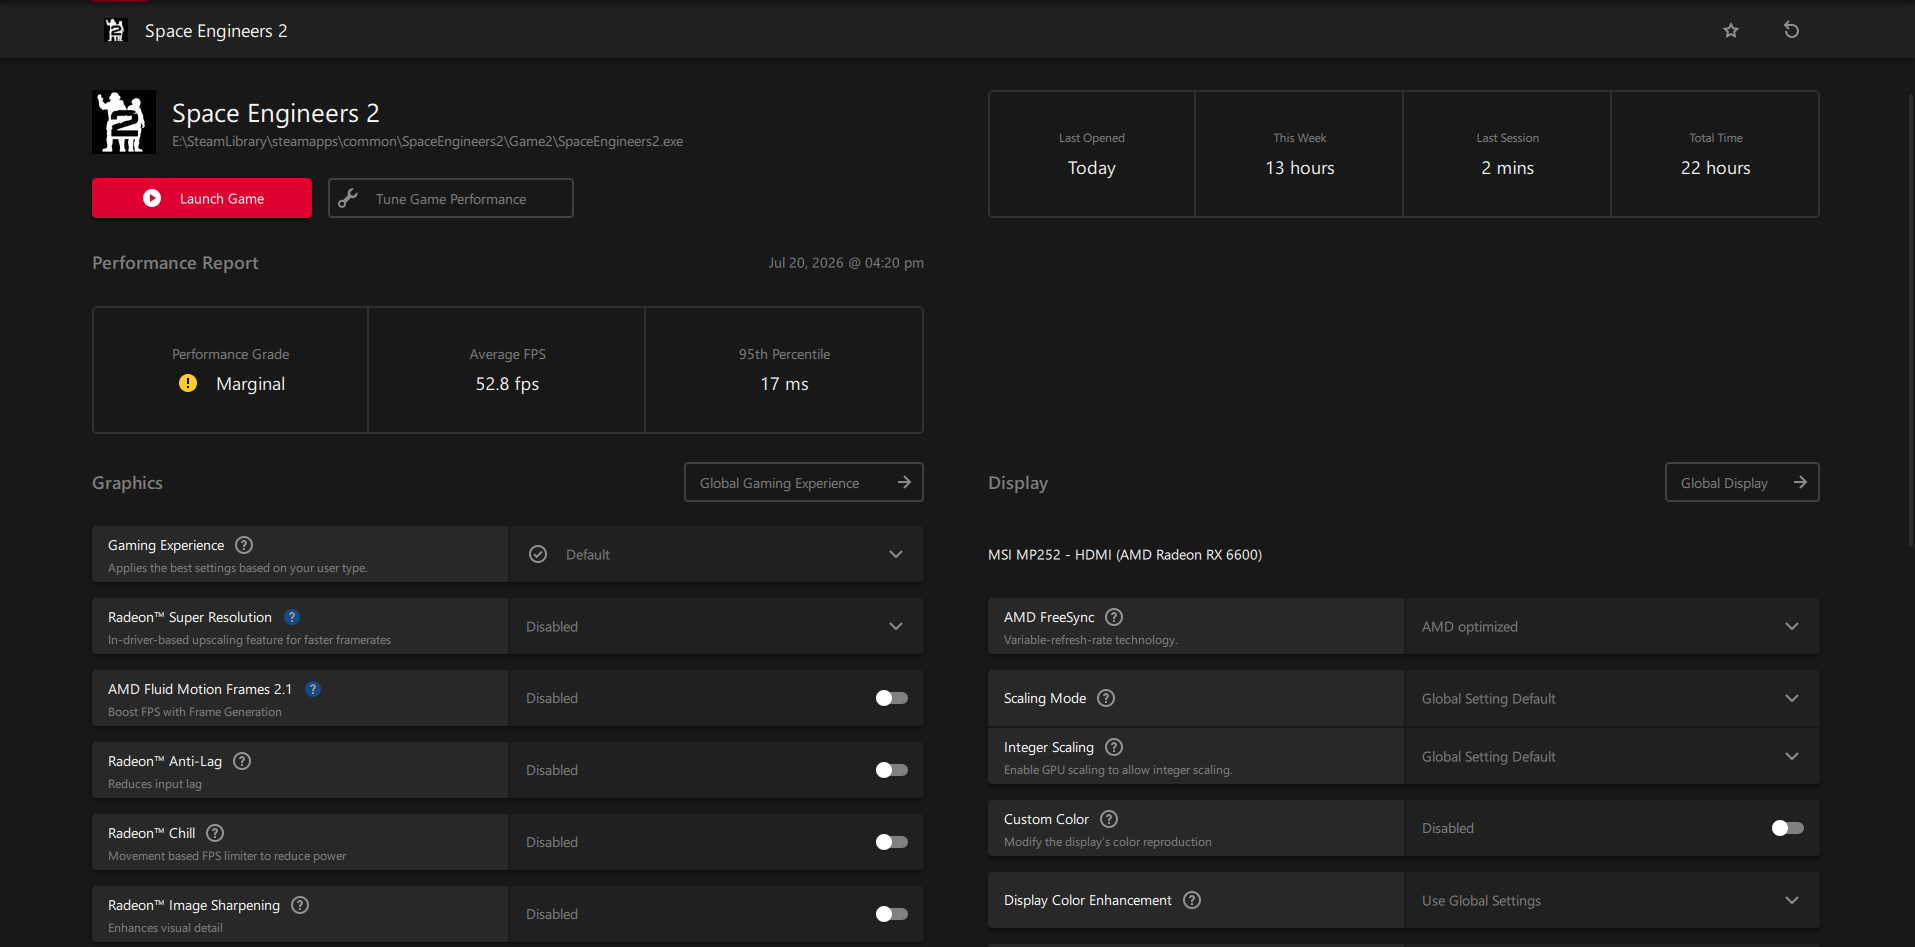Turn on Radeon Image Sharpening switch
The height and width of the screenshot is (947, 1915).
(x=892, y=914)
